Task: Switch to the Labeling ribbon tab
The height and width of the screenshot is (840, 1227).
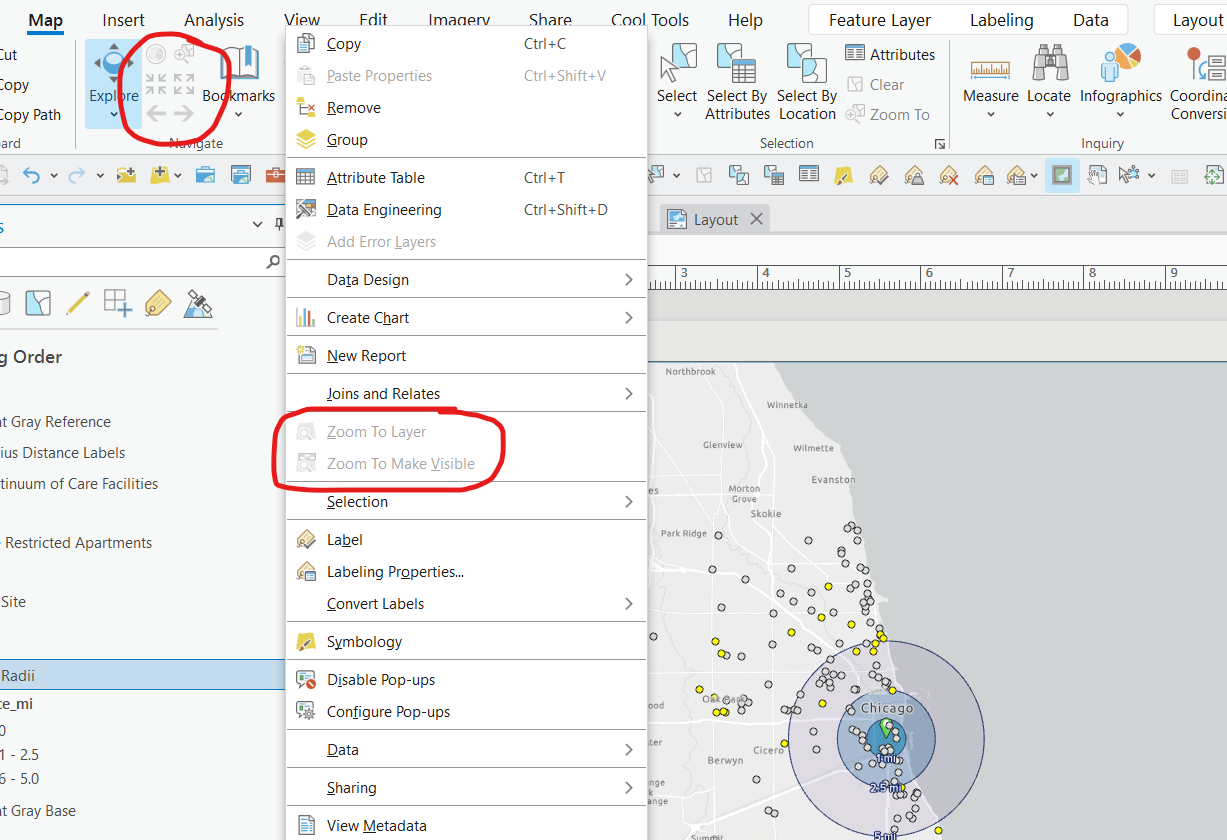Action: point(1001,19)
